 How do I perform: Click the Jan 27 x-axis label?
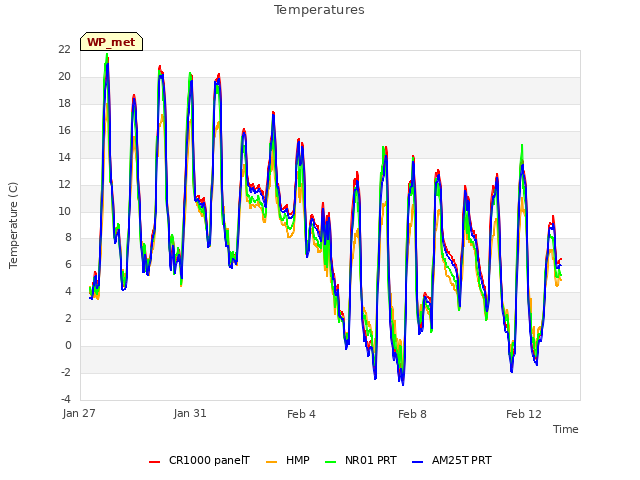click(79, 413)
